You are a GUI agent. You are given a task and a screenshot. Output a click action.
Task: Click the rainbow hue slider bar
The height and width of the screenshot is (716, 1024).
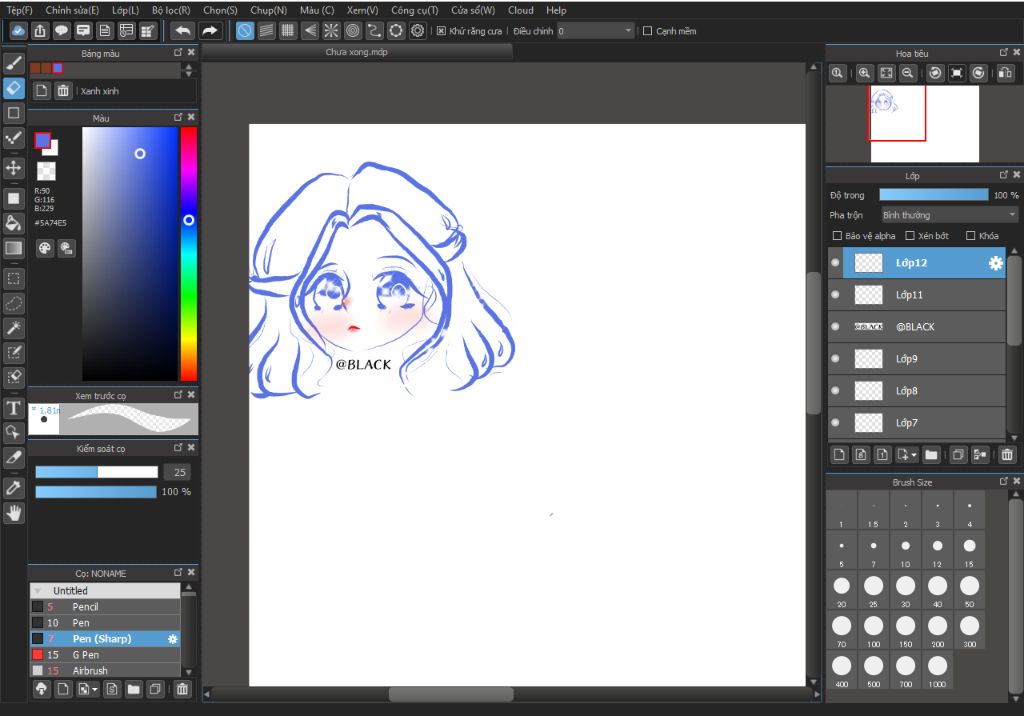[x=189, y=253]
